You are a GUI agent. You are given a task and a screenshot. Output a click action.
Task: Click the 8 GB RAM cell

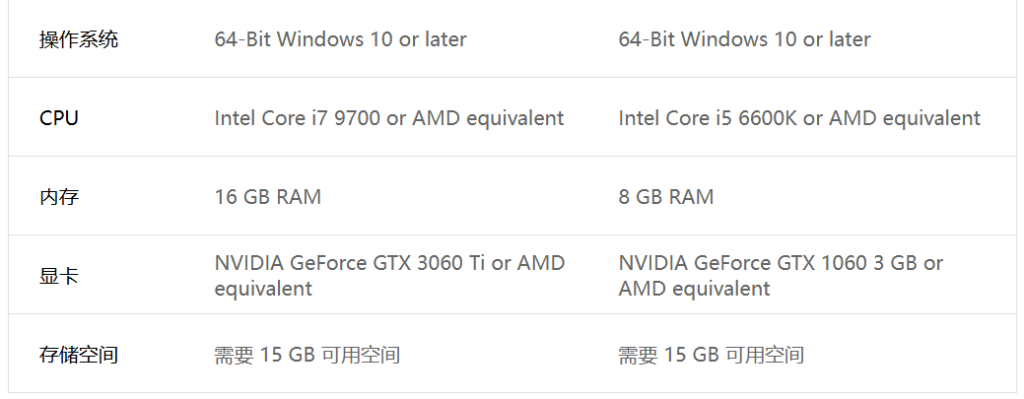[x=666, y=197]
